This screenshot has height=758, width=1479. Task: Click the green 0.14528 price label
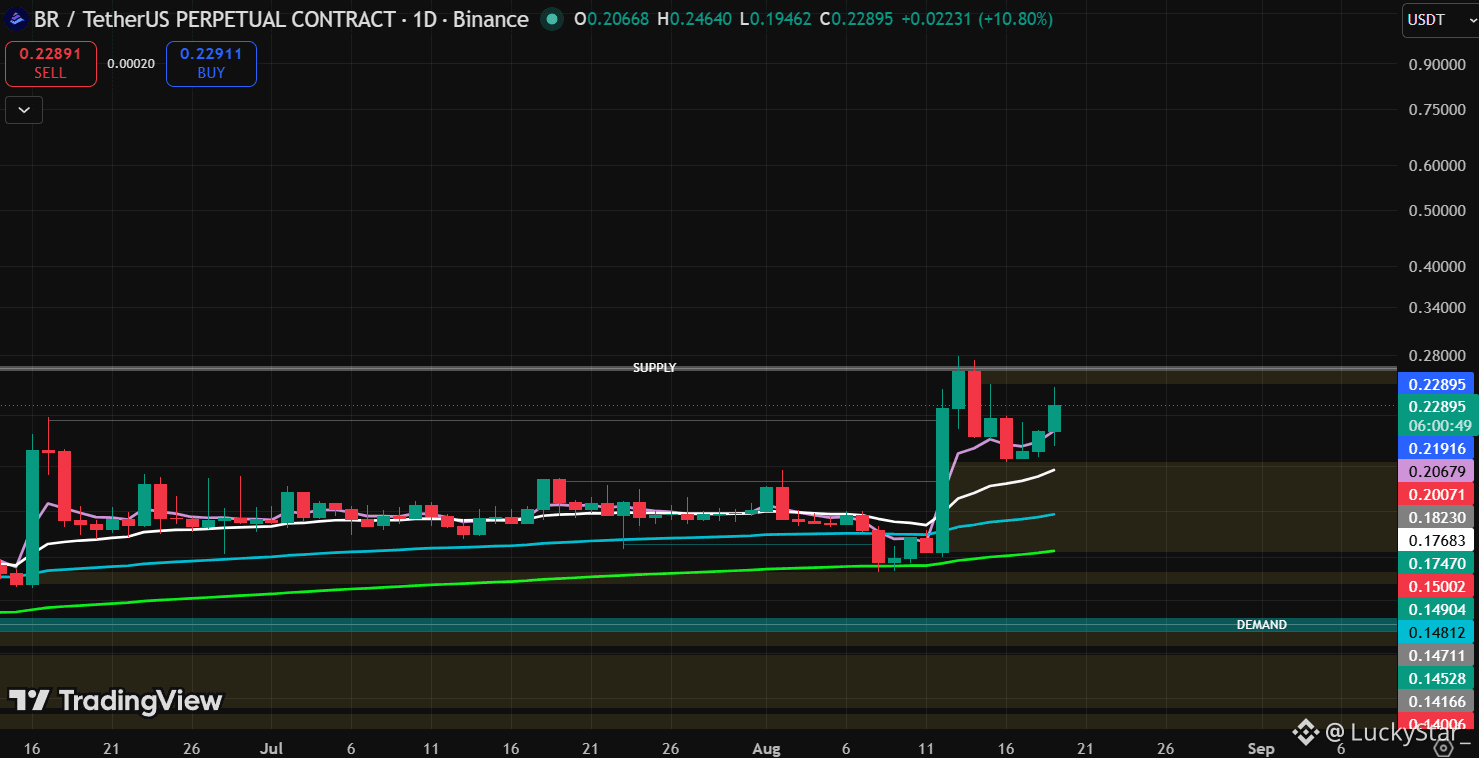pos(1437,679)
